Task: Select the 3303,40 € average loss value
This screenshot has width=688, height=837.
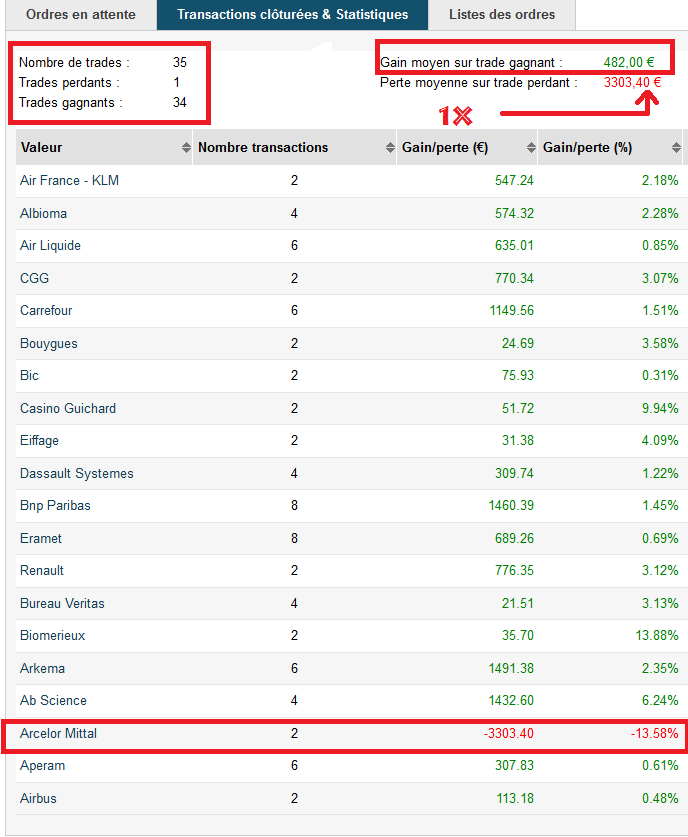Action: click(x=632, y=83)
